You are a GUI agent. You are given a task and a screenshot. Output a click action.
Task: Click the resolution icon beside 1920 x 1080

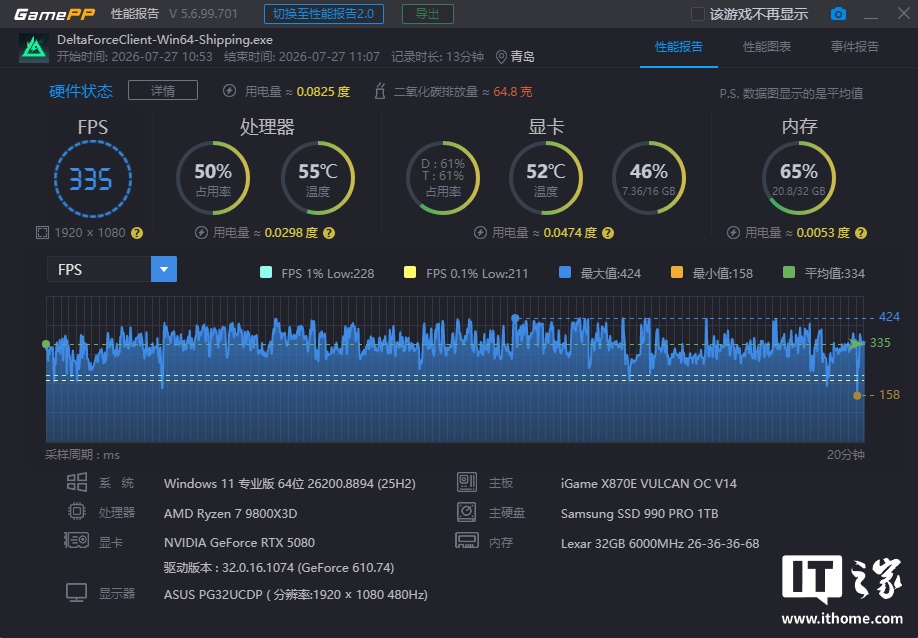tap(42, 233)
